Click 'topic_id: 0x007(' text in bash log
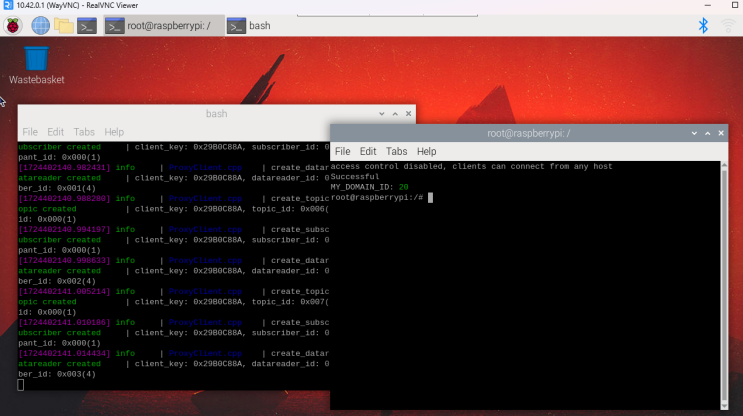The height and width of the screenshot is (416, 743). pyautogui.click(x=290, y=302)
